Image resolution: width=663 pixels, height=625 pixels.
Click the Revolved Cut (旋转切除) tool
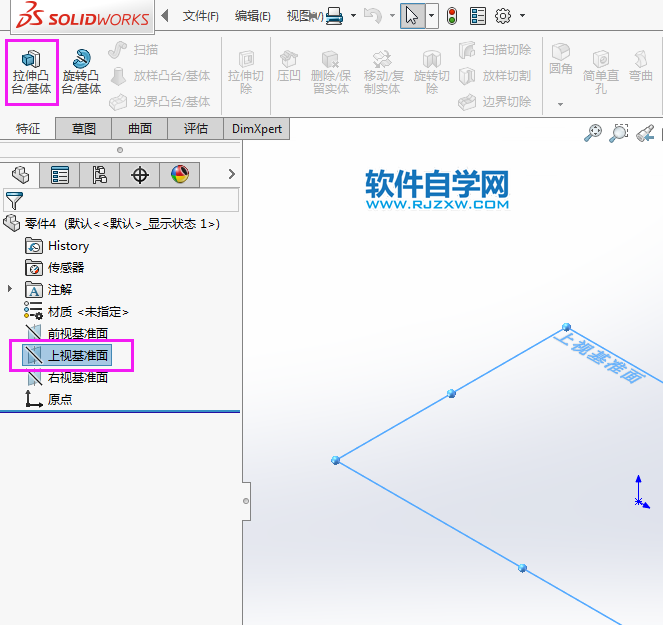[x=432, y=72]
